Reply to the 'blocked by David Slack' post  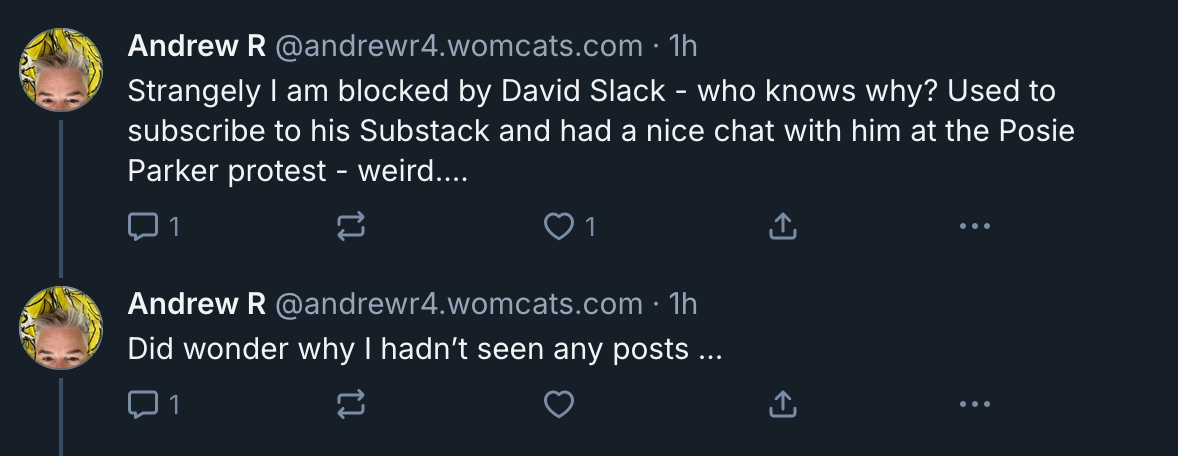point(143,228)
